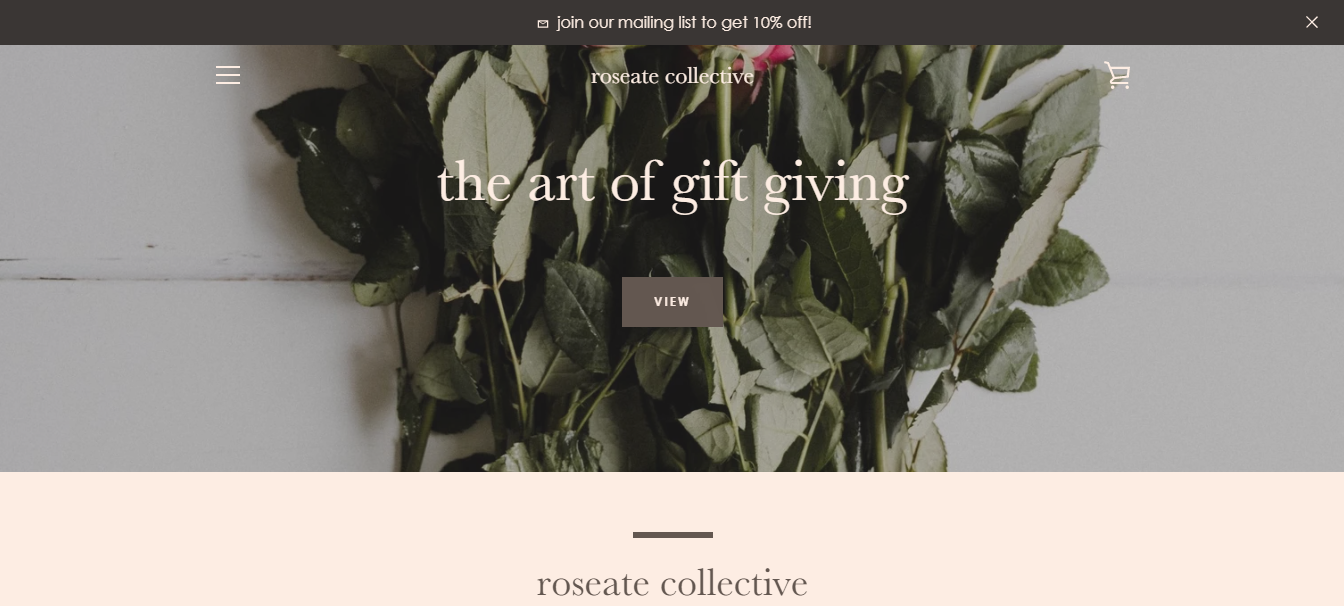Click the large 'roseate collective' section heading

(x=672, y=583)
